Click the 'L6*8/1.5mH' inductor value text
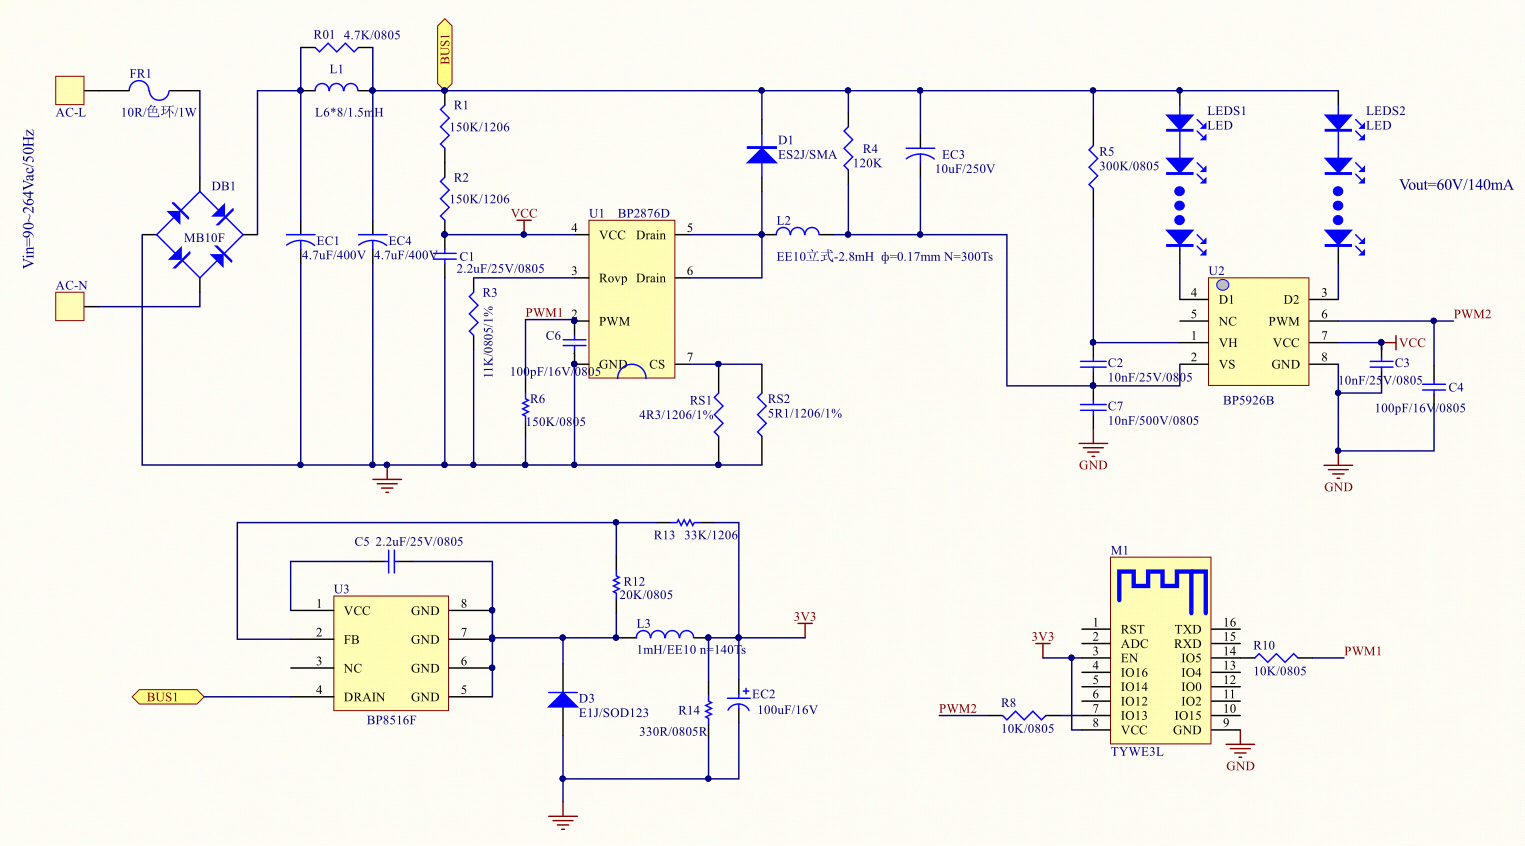This screenshot has width=1525, height=846. coord(349,113)
